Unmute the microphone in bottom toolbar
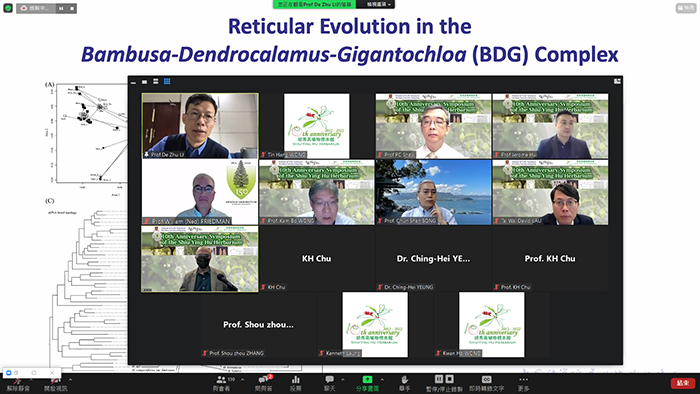Screen dimensions: 700x394 [17, 384]
